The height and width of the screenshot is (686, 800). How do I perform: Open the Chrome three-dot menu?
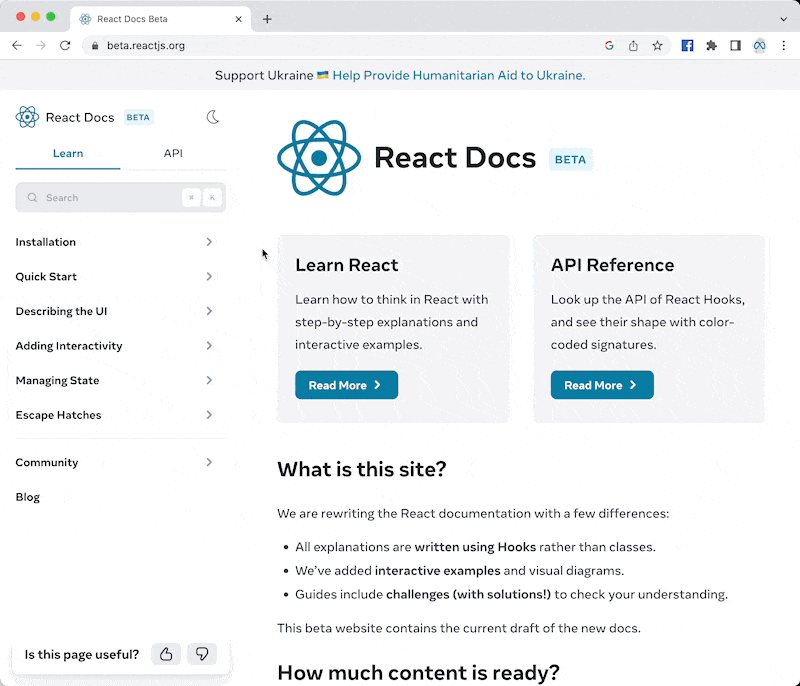[784, 45]
